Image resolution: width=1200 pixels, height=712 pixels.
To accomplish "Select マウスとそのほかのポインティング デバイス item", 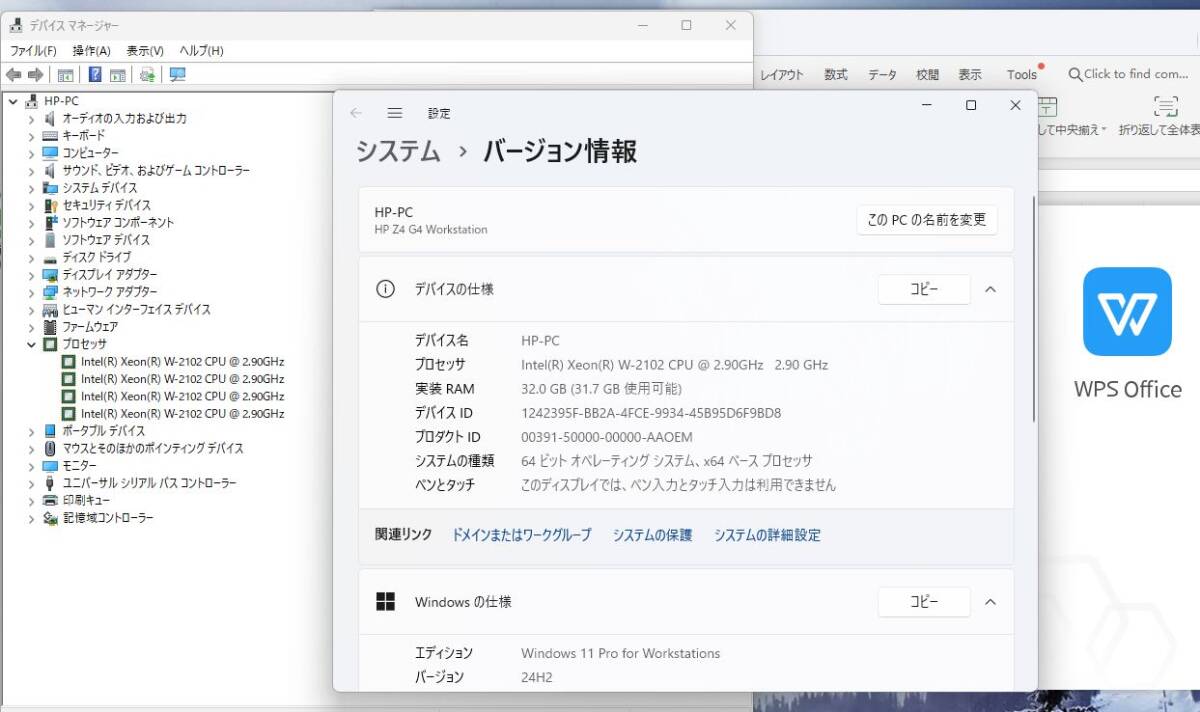I will pyautogui.click(x=152, y=448).
